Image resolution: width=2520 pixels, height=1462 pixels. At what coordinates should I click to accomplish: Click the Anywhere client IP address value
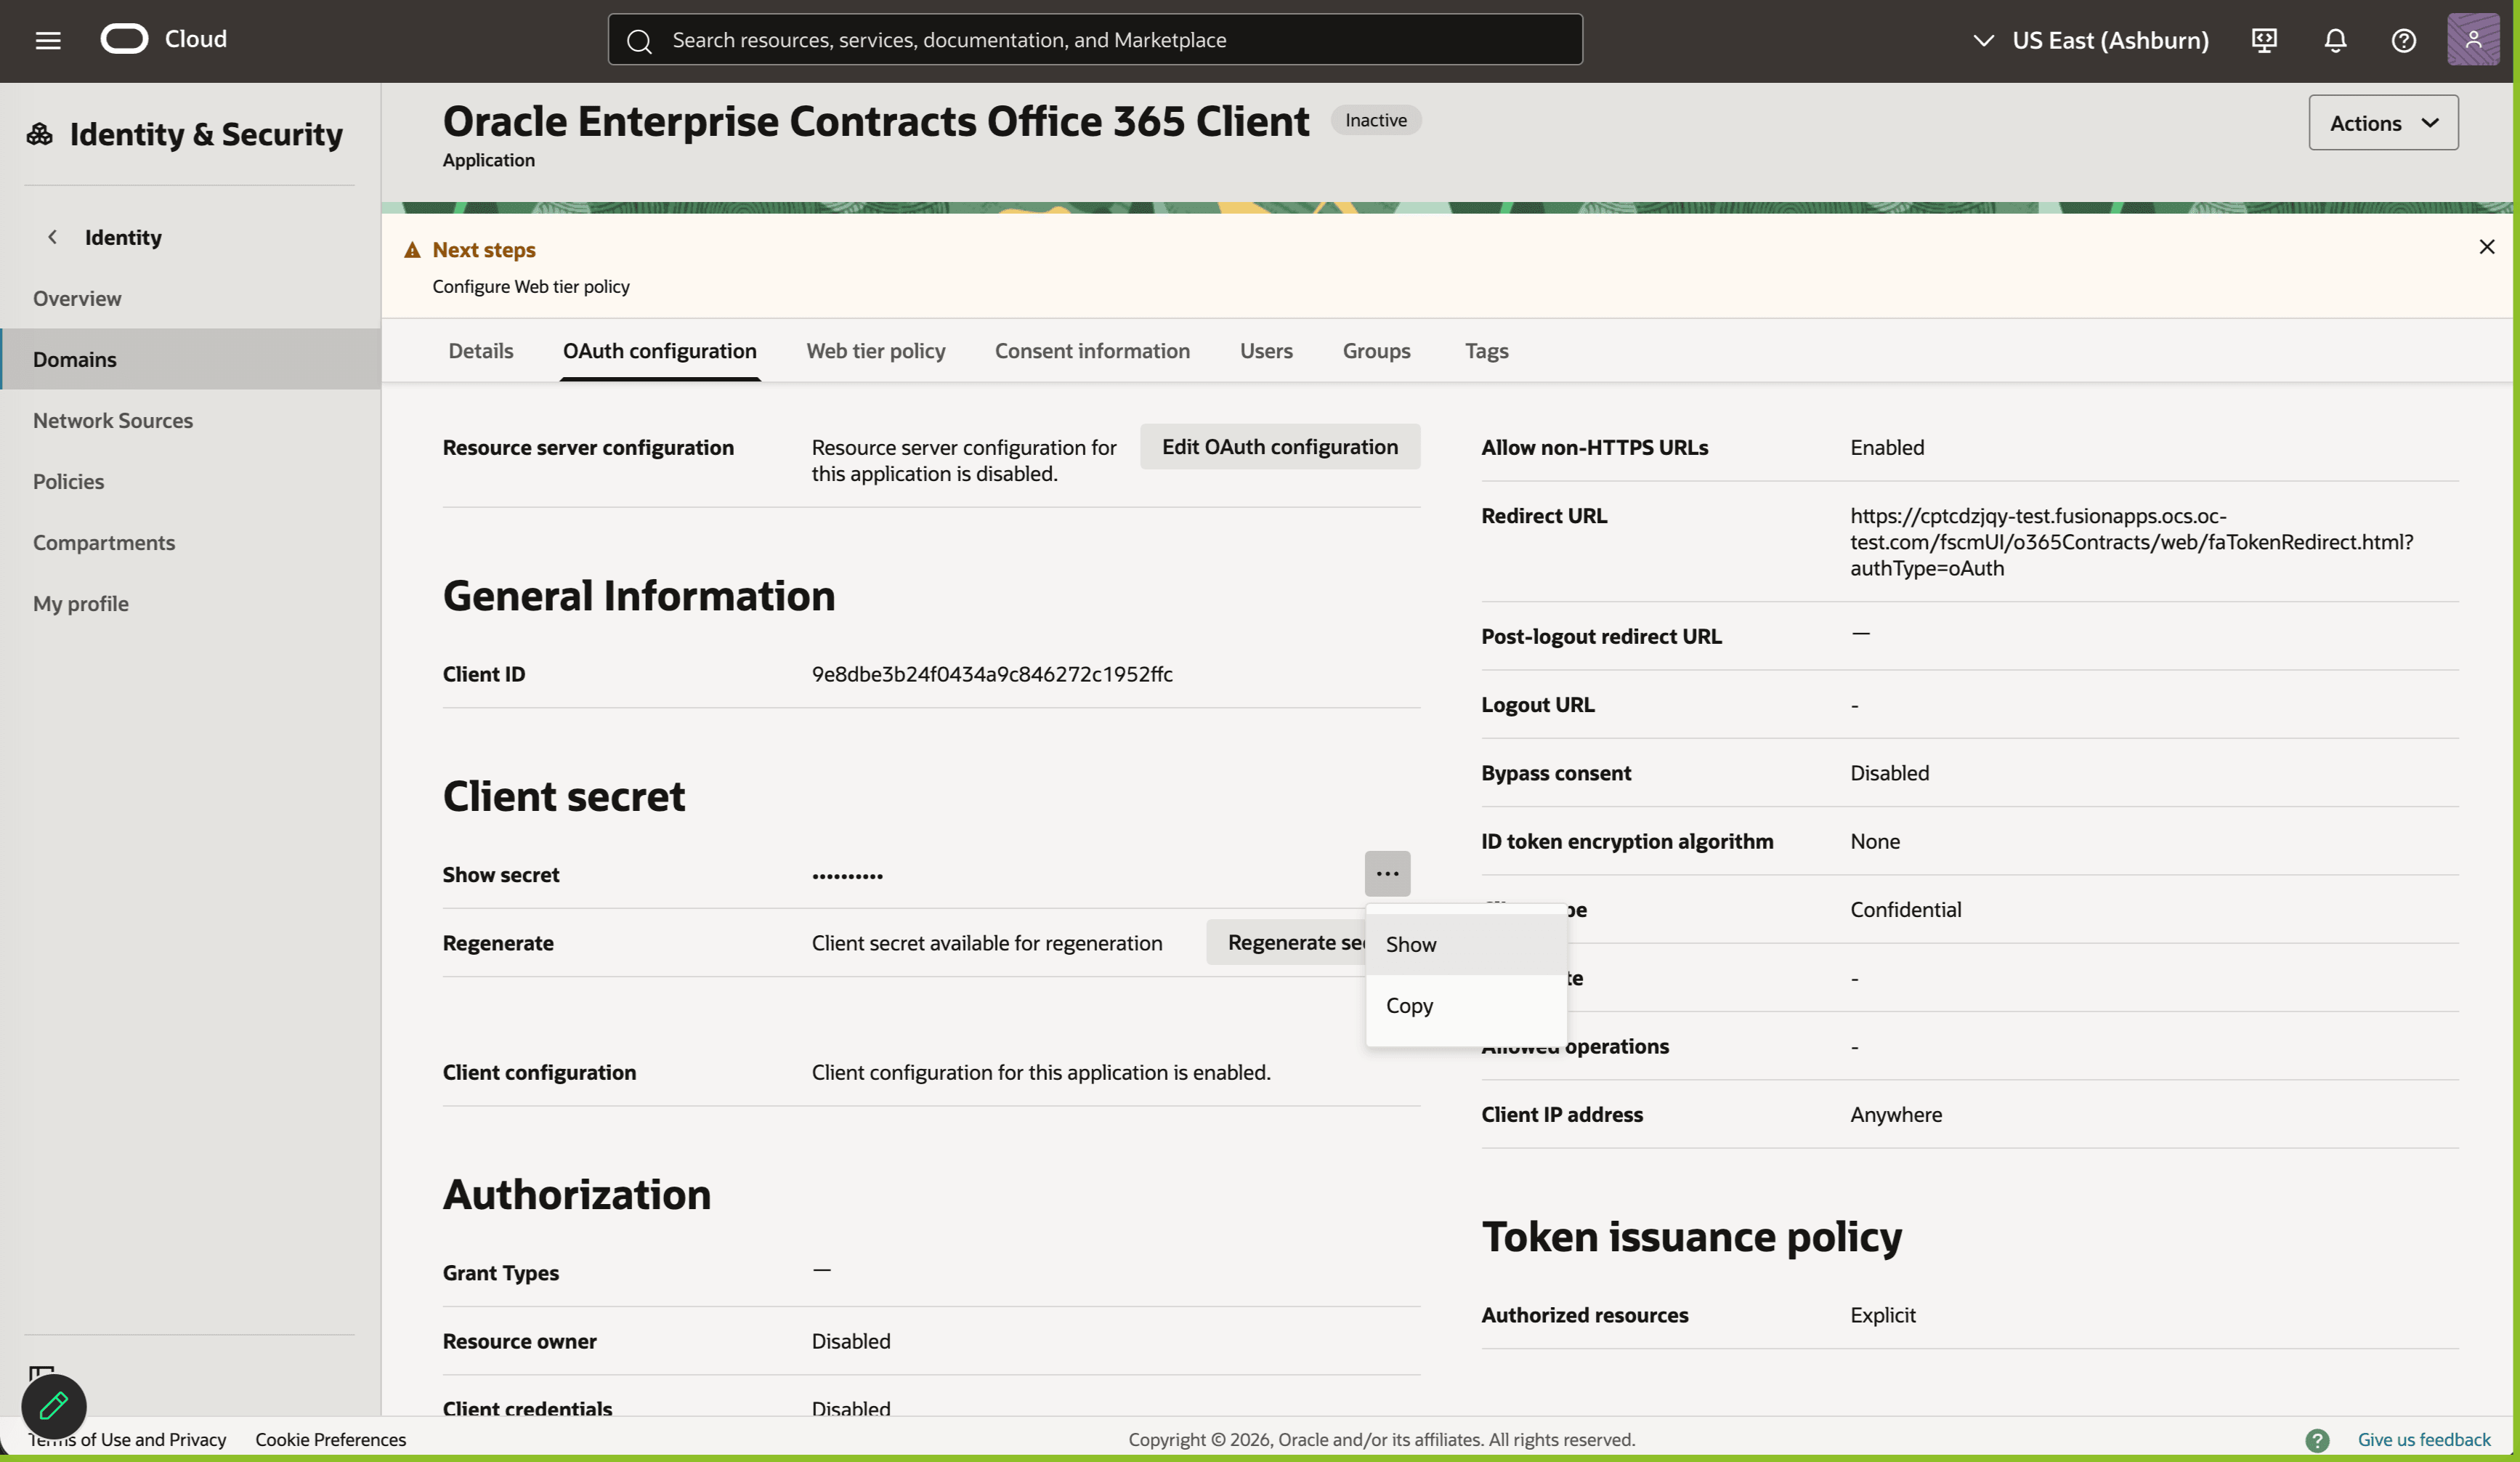(x=1896, y=1115)
